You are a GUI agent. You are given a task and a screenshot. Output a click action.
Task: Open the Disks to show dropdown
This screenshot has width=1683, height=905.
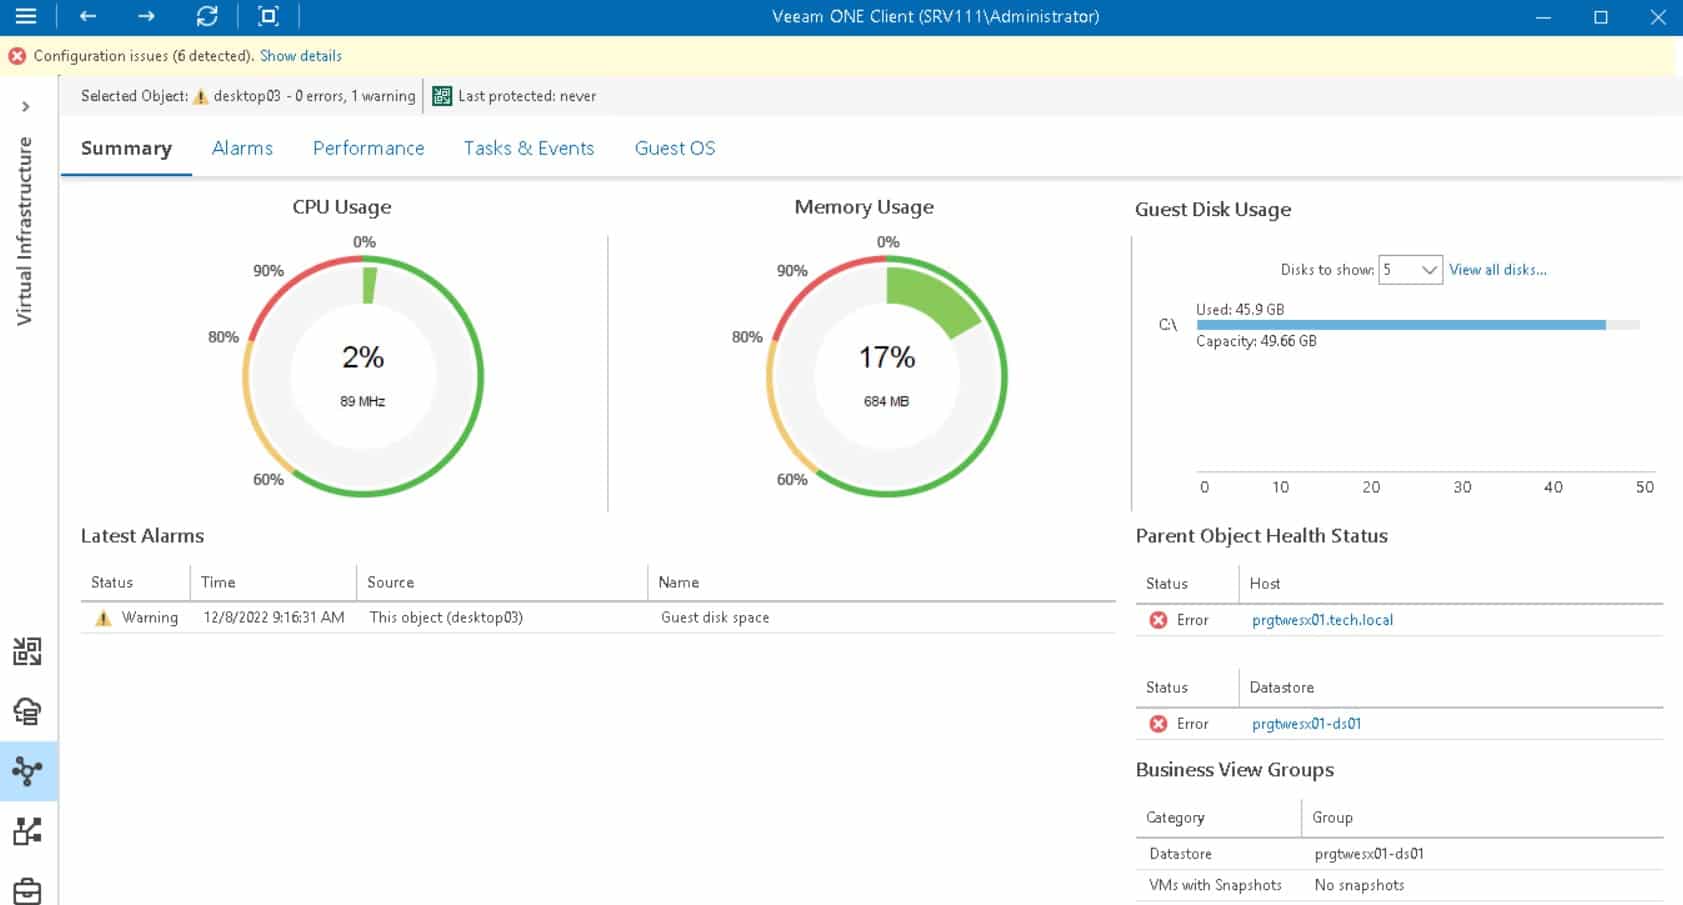tap(1410, 270)
